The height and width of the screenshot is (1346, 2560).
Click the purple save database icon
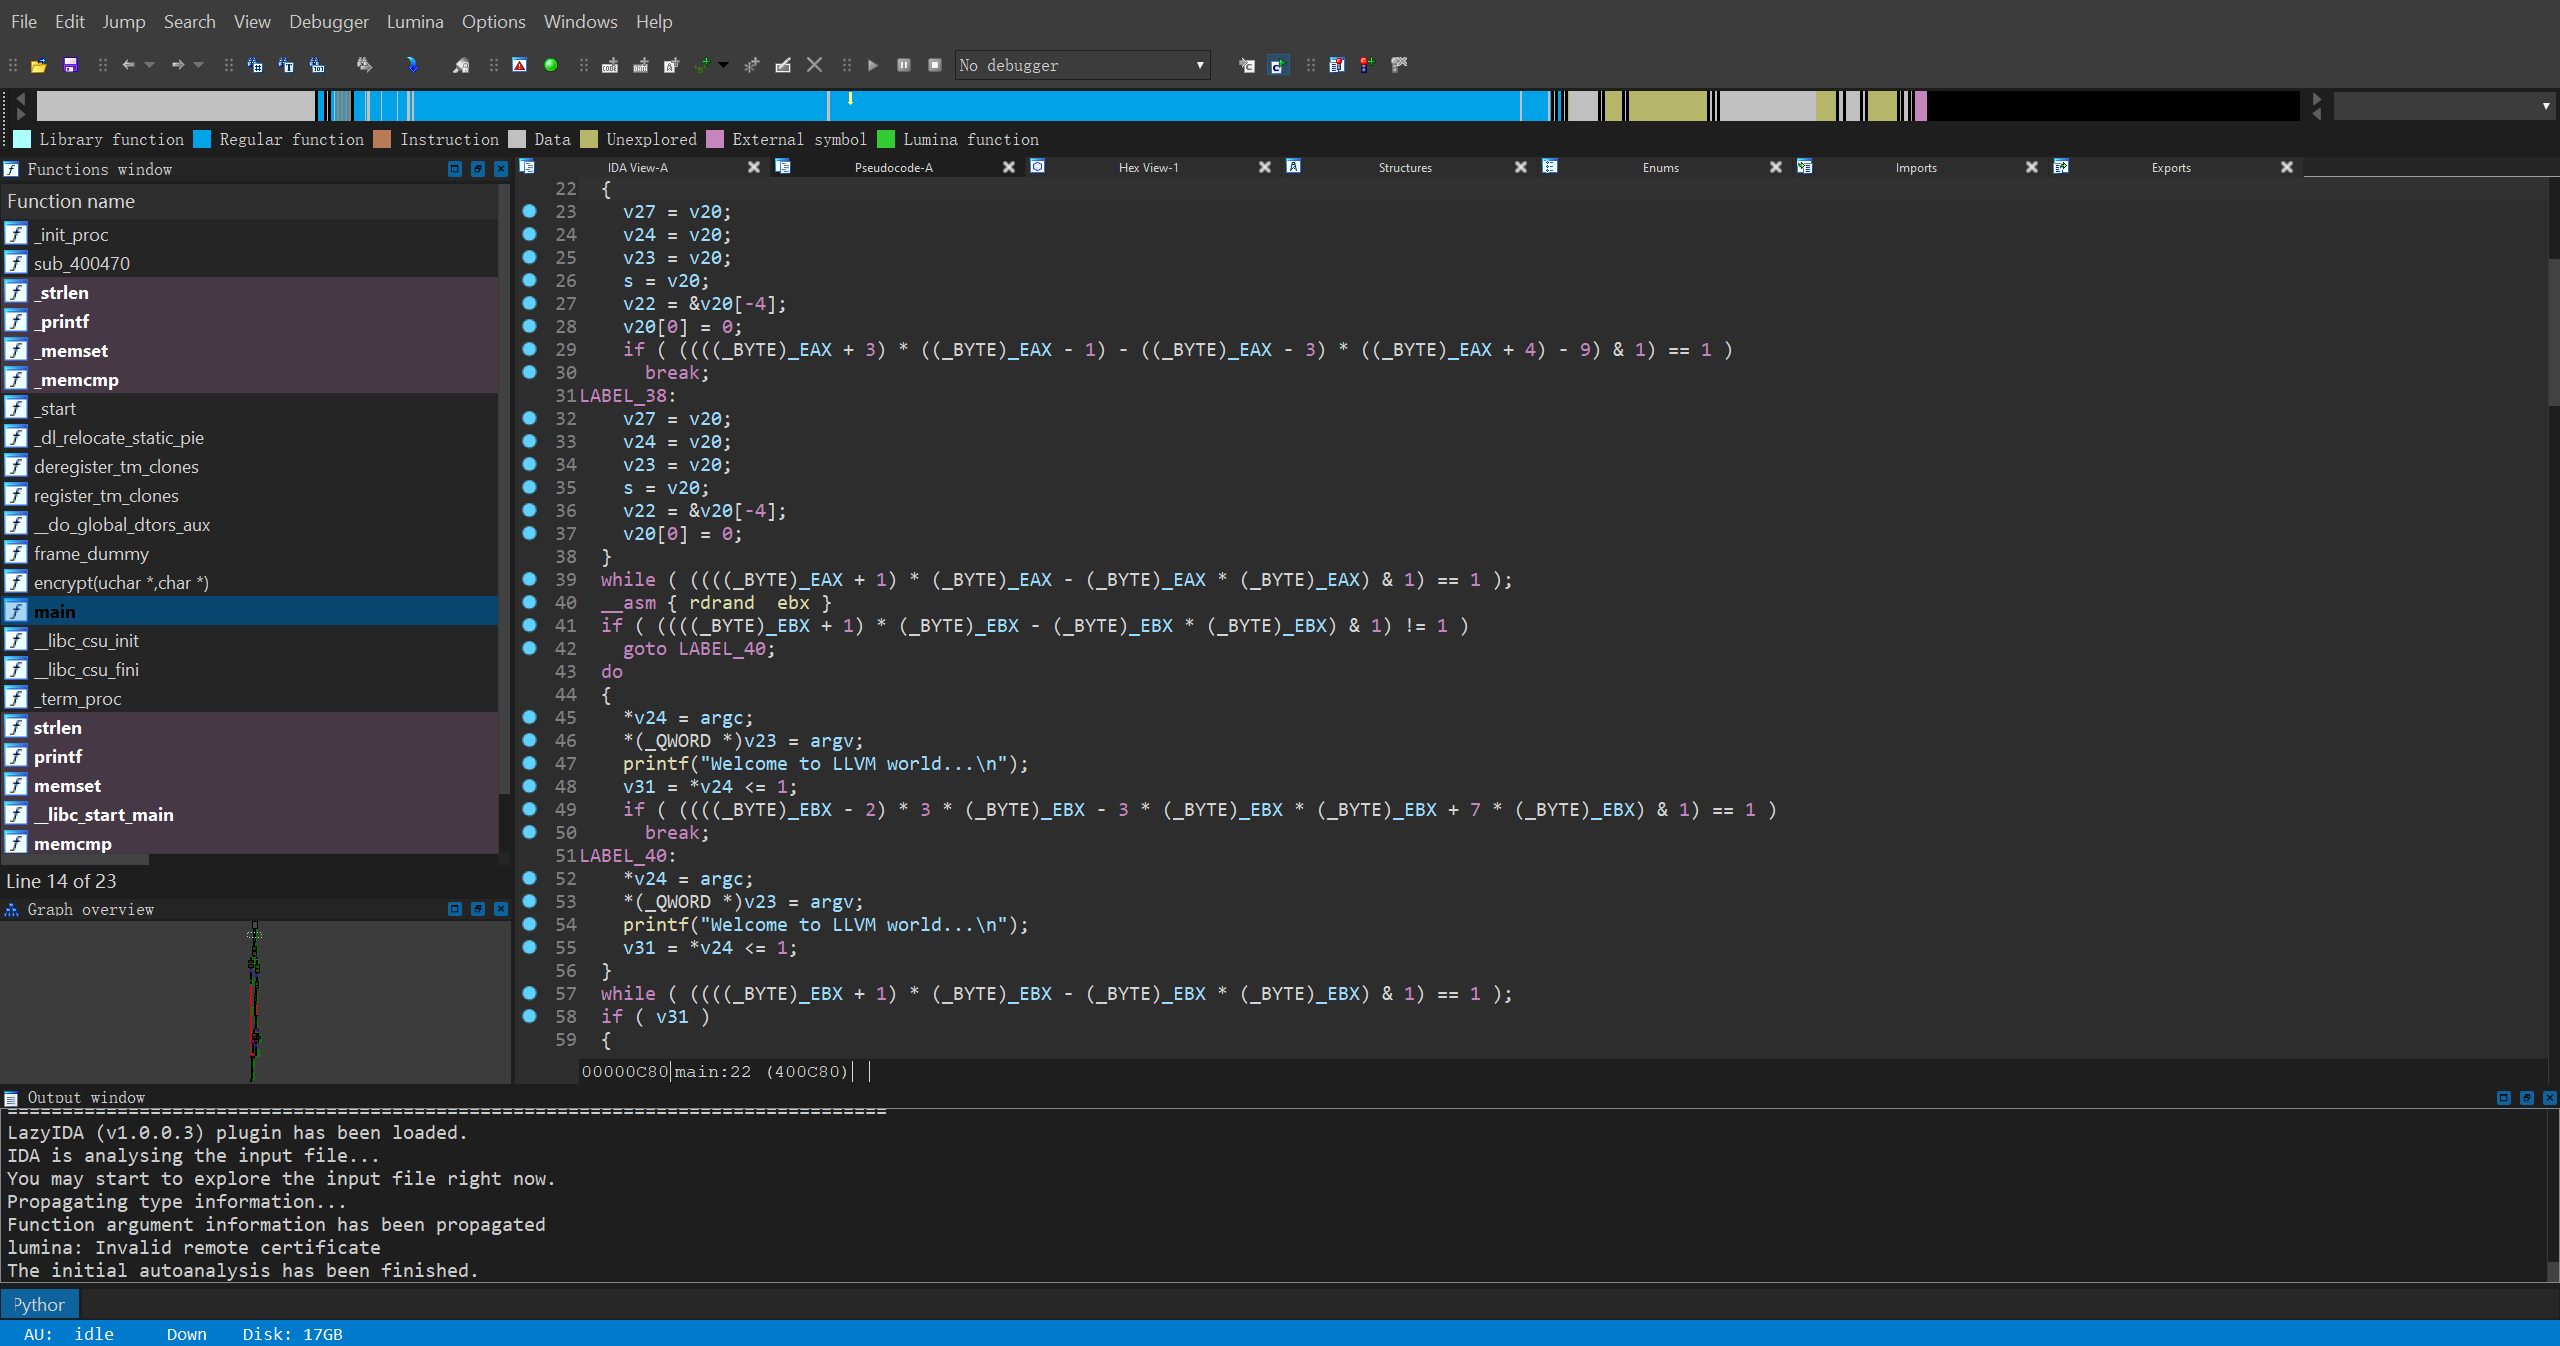(70, 65)
